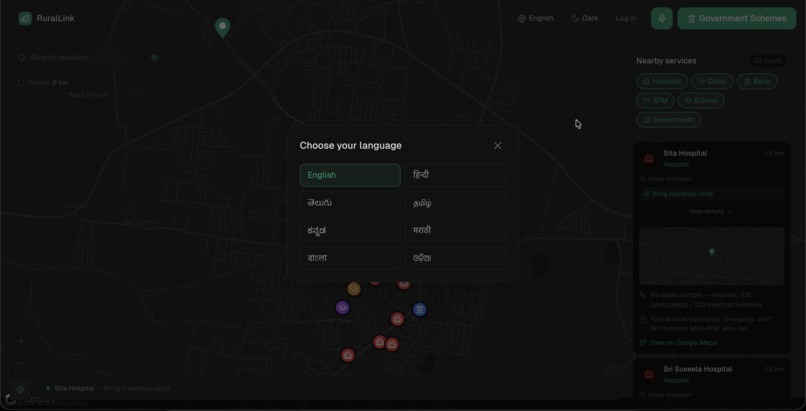Screen dimensions: 806x411
Task: Select বাংলা (Bengali) language option
Action: [x=350, y=258]
